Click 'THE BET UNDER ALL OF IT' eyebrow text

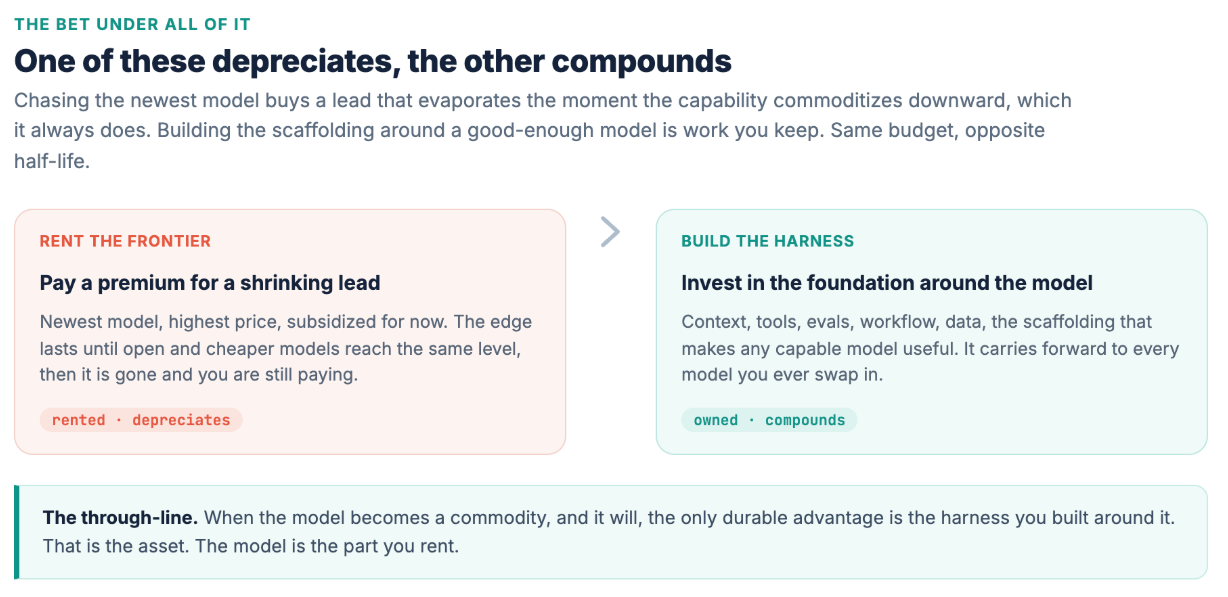[132, 24]
